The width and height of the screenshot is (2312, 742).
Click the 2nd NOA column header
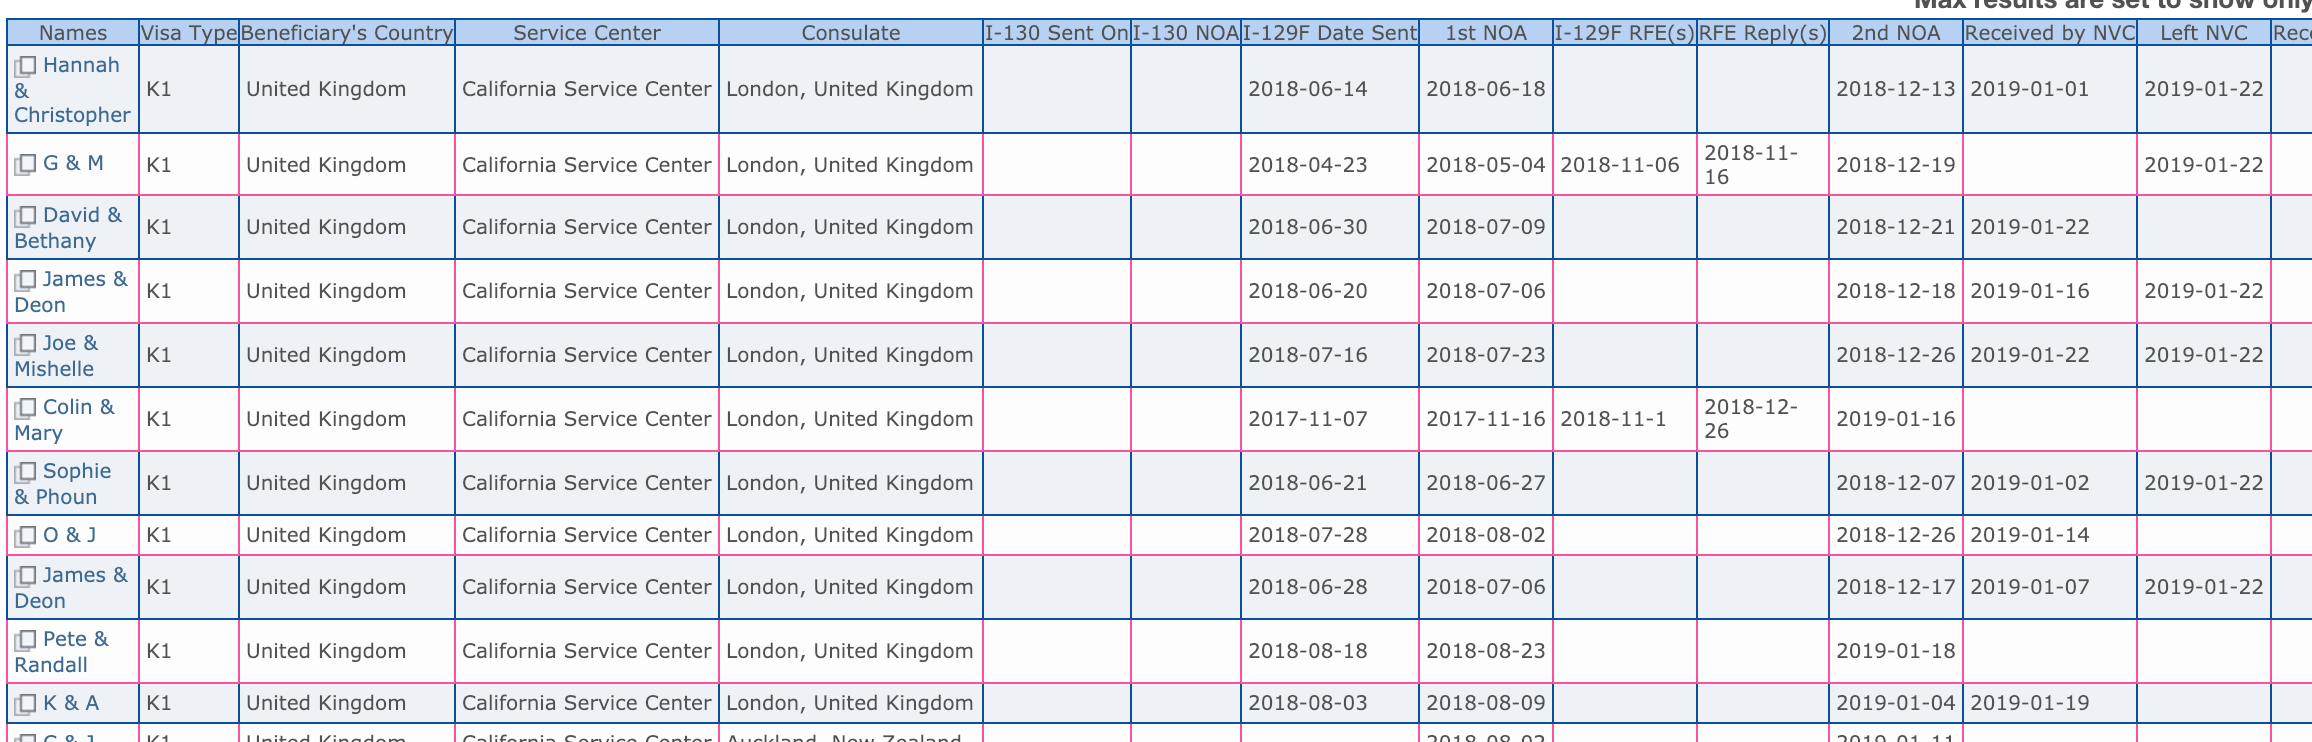point(1896,33)
